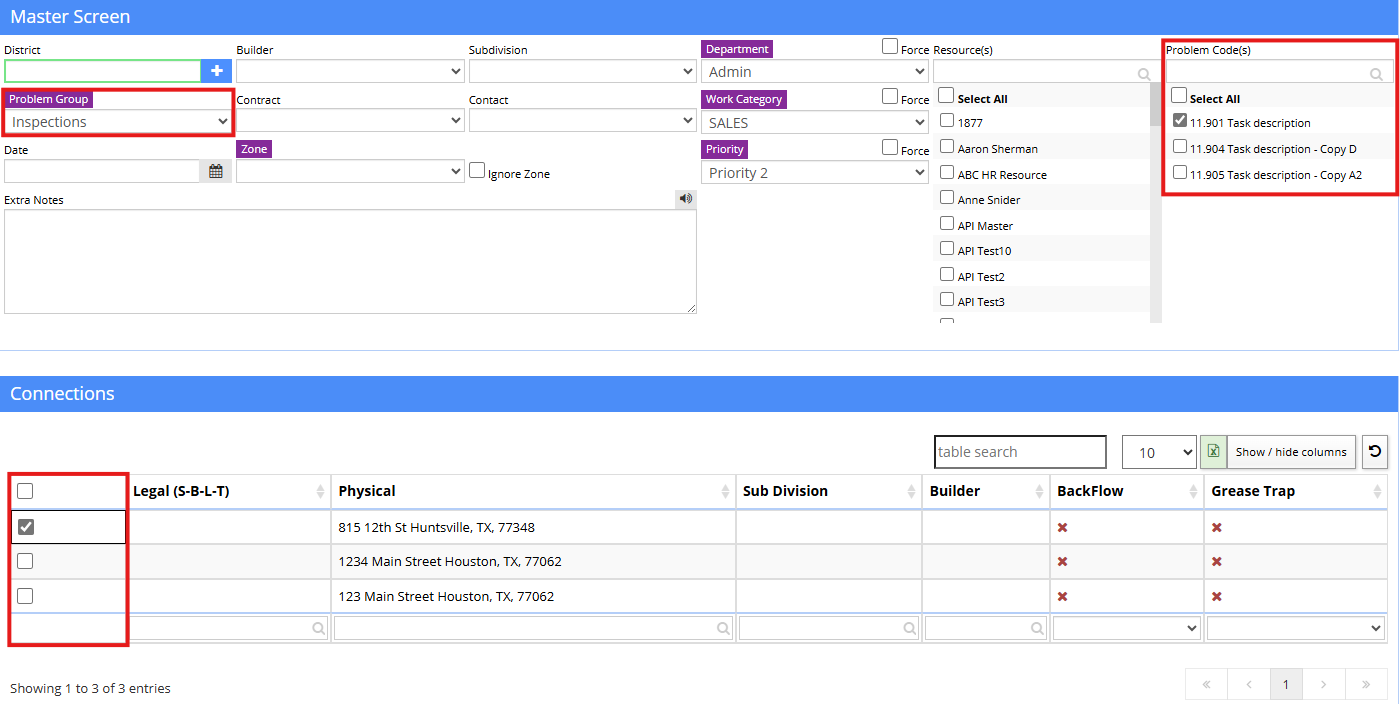Open the Date calendar picker icon
This screenshot has height=704, width=1400.
216,172
